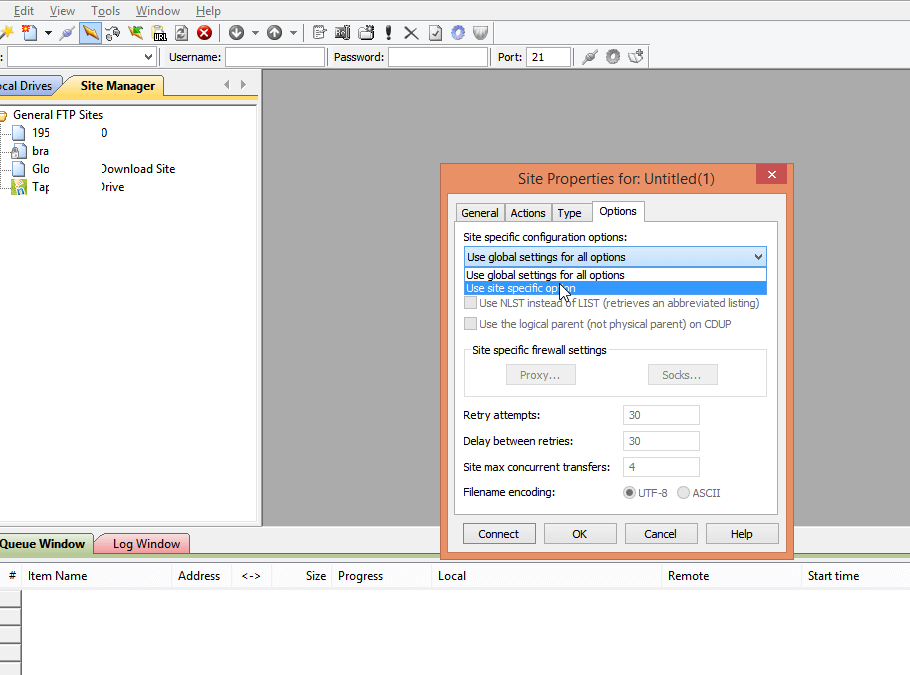Open the host address dropdown in Quick Connect bar
Screen dimensions: 910x675
[x=149, y=58]
